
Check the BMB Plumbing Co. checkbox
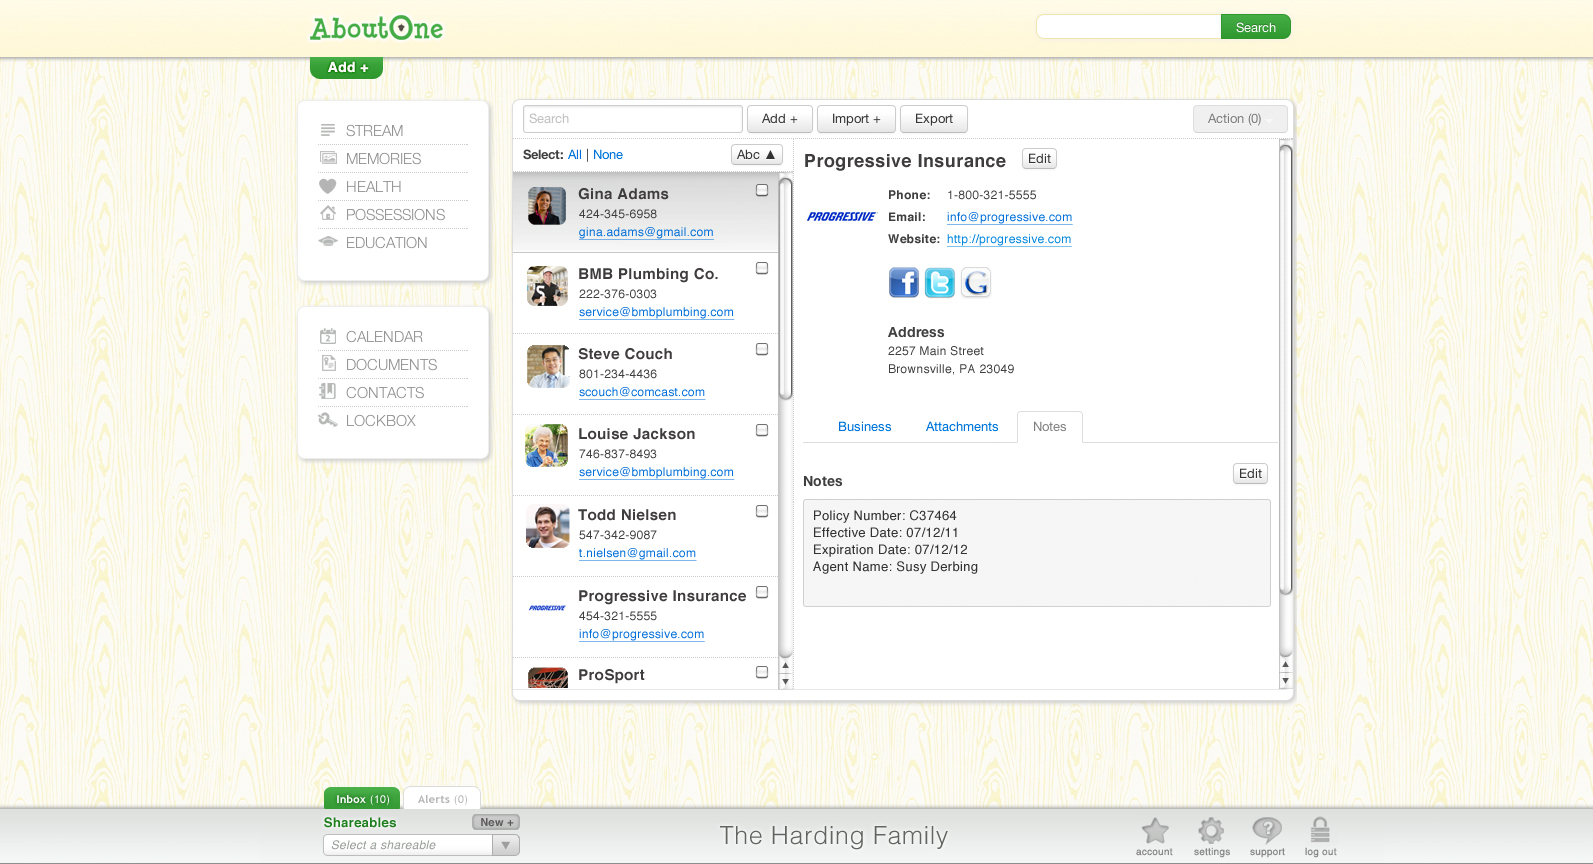(762, 268)
